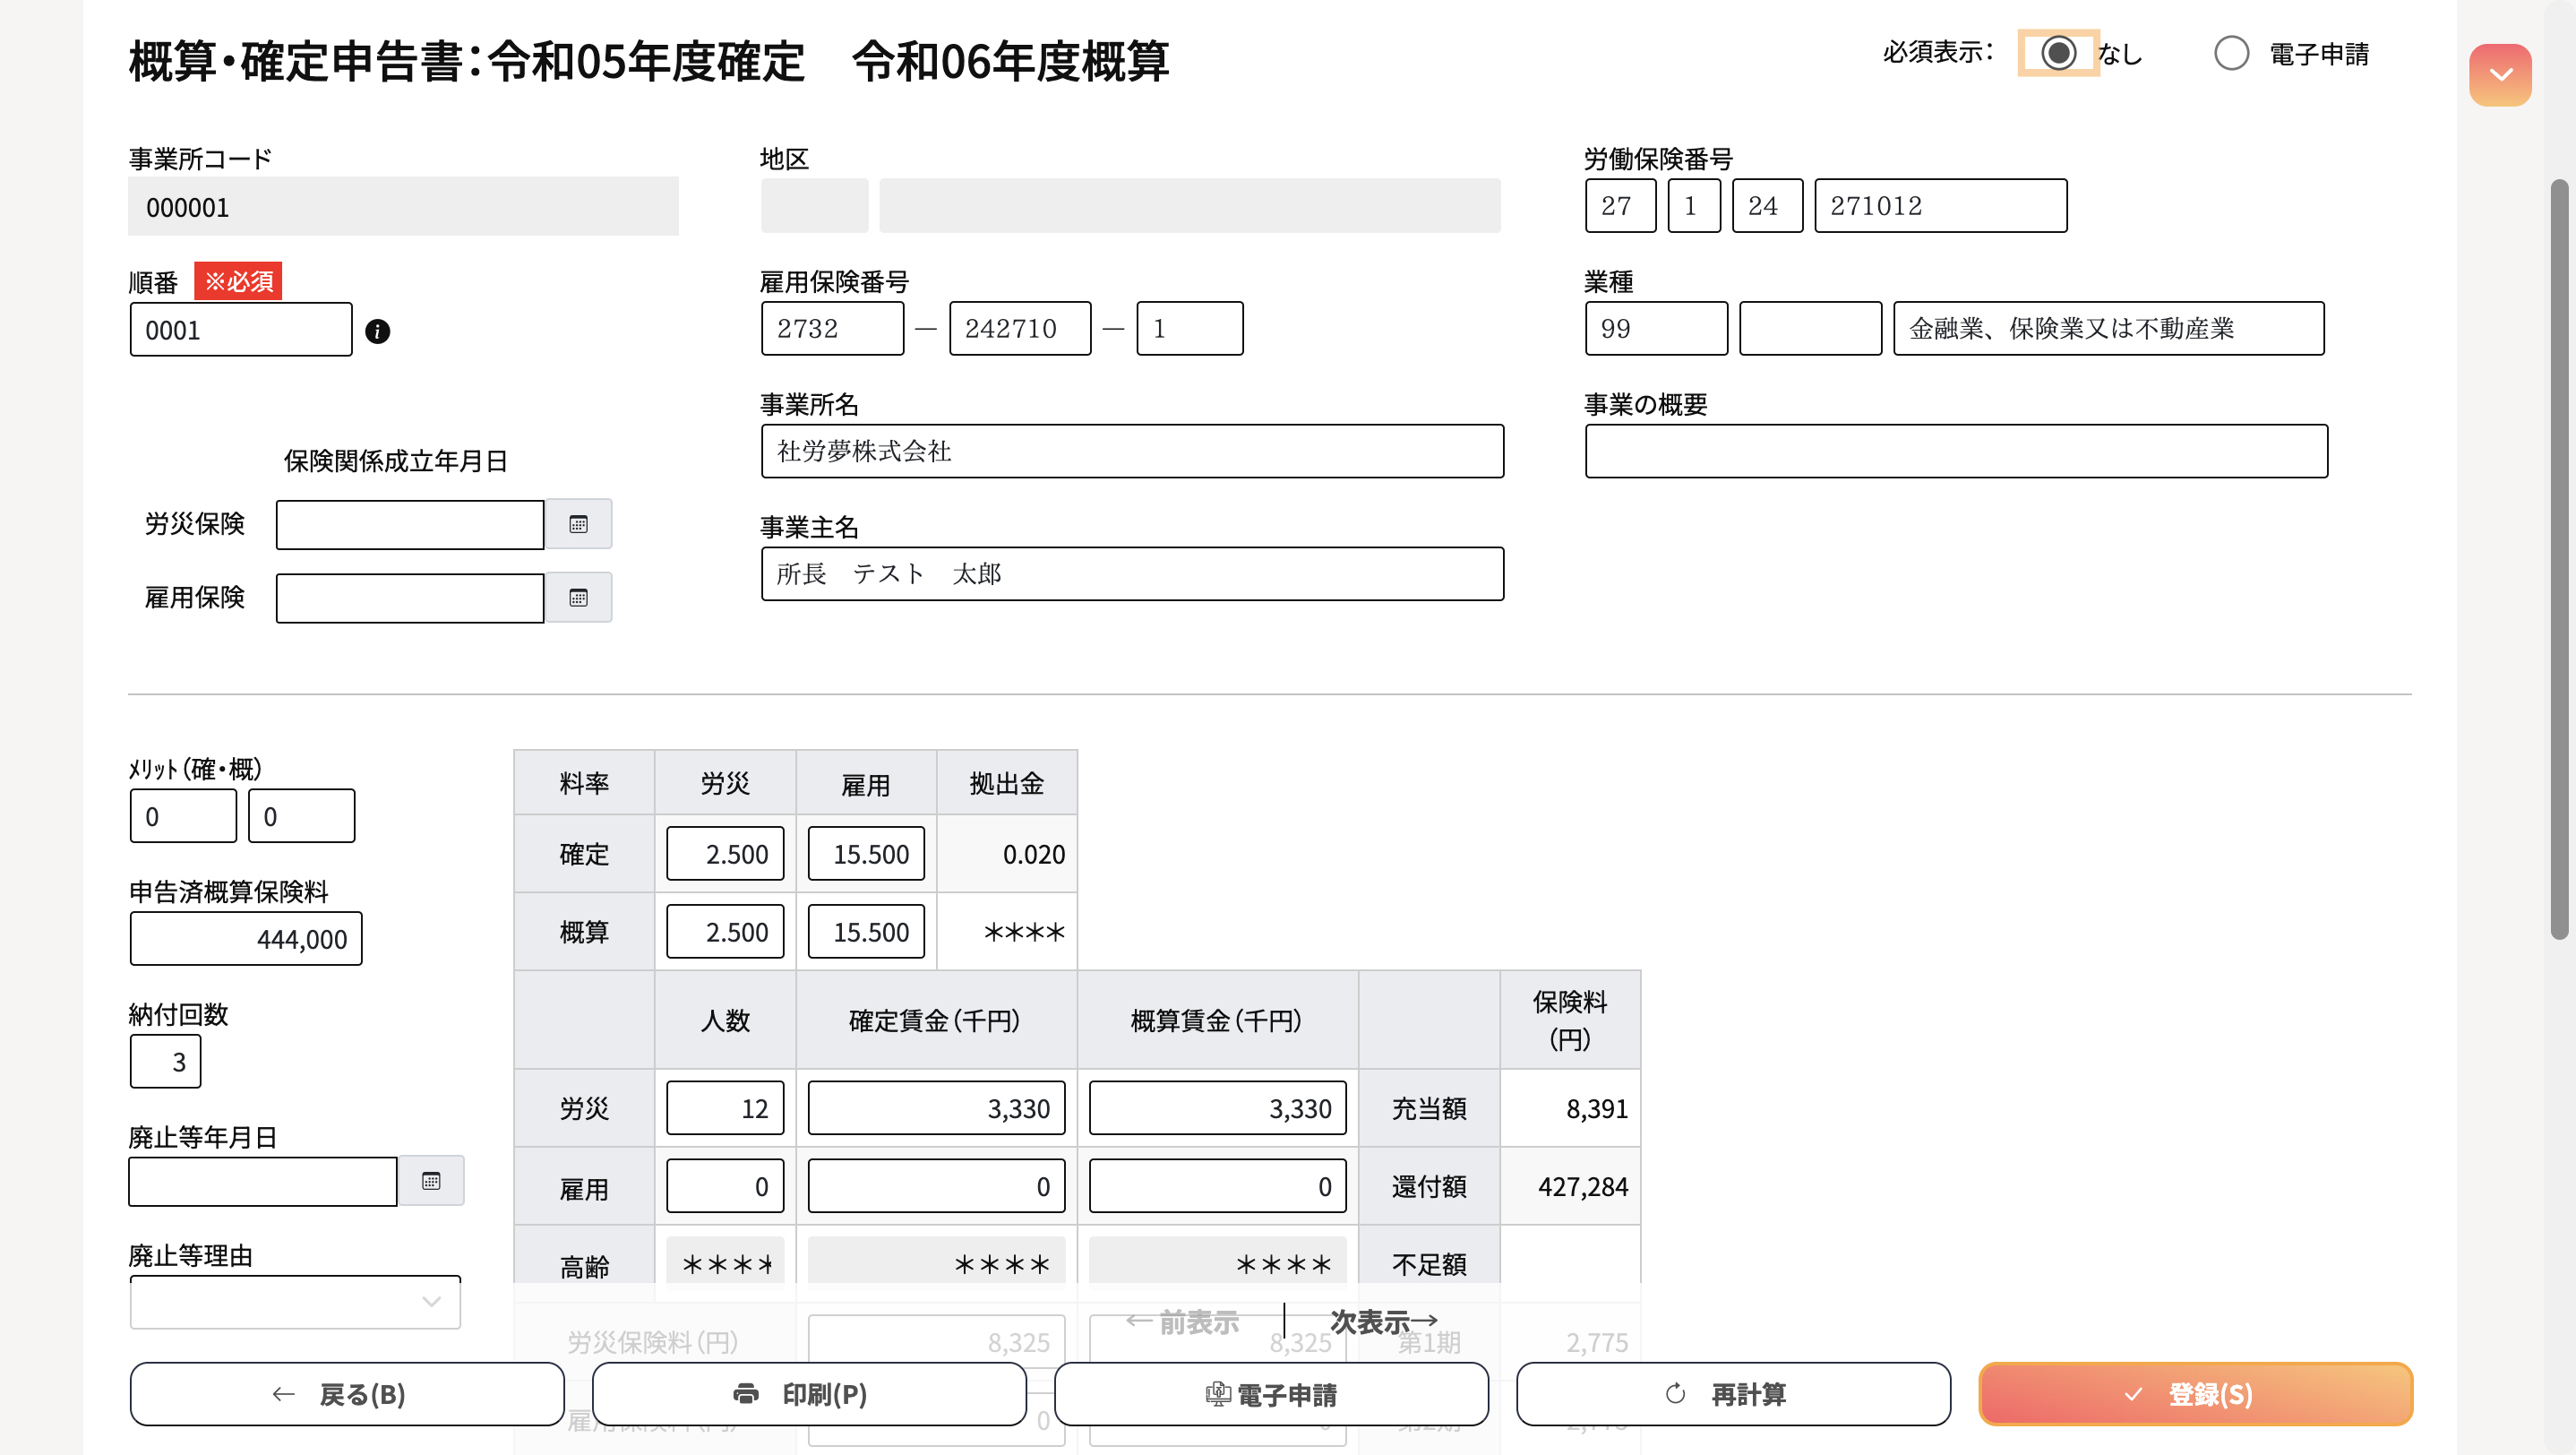The image size is (2576, 1455).
Task: Click the 廃止等年月日 date input field
Action: [263, 1181]
